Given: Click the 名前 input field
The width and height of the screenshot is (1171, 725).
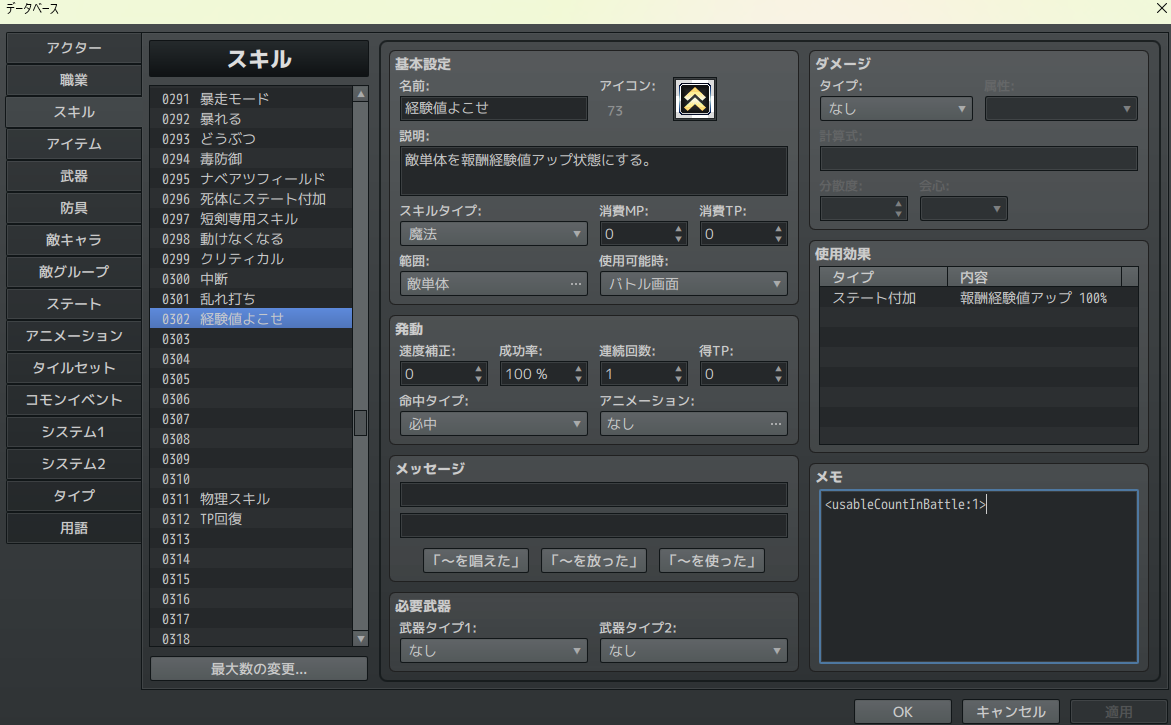Looking at the screenshot, I should (493, 108).
